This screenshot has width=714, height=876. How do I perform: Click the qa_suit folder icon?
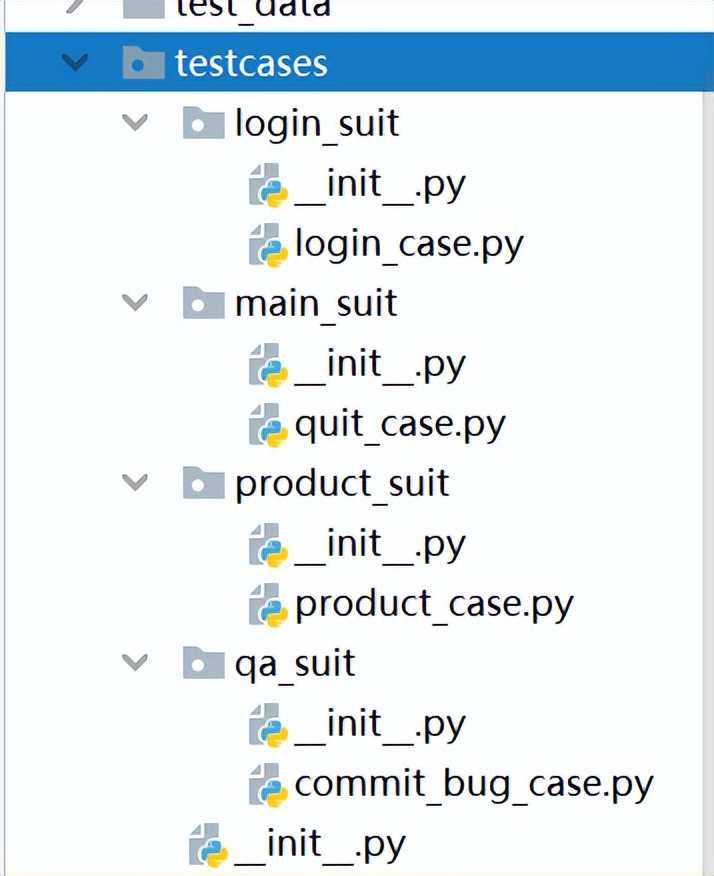[x=203, y=663]
